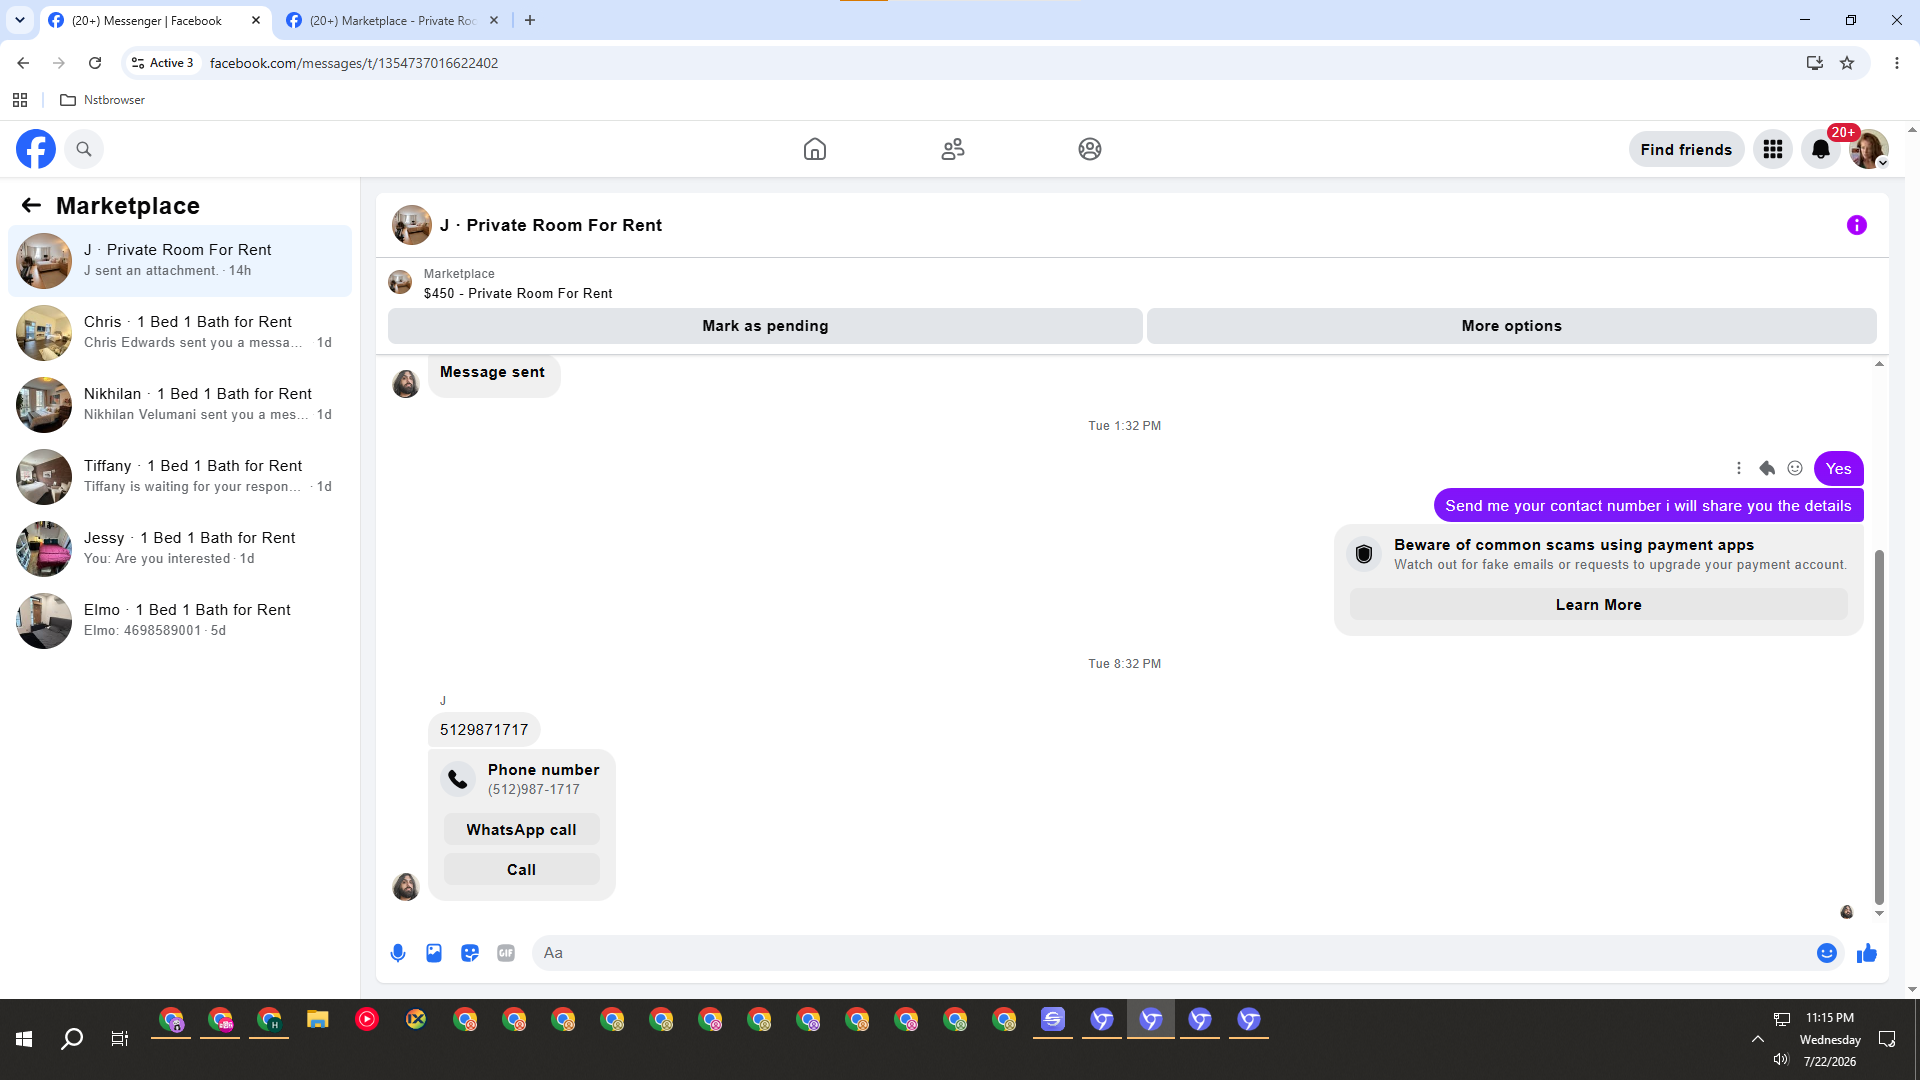Click the Facebook search magnifier icon
The height and width of the screenshot is (1080, 1920).
[x=84, y=149]
